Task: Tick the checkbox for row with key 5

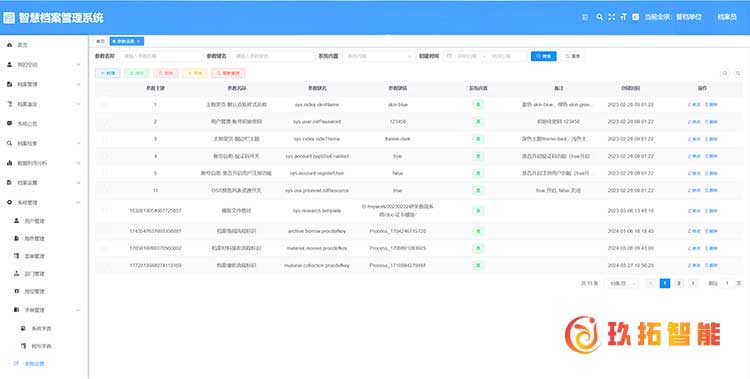Action: coord(104,173)
